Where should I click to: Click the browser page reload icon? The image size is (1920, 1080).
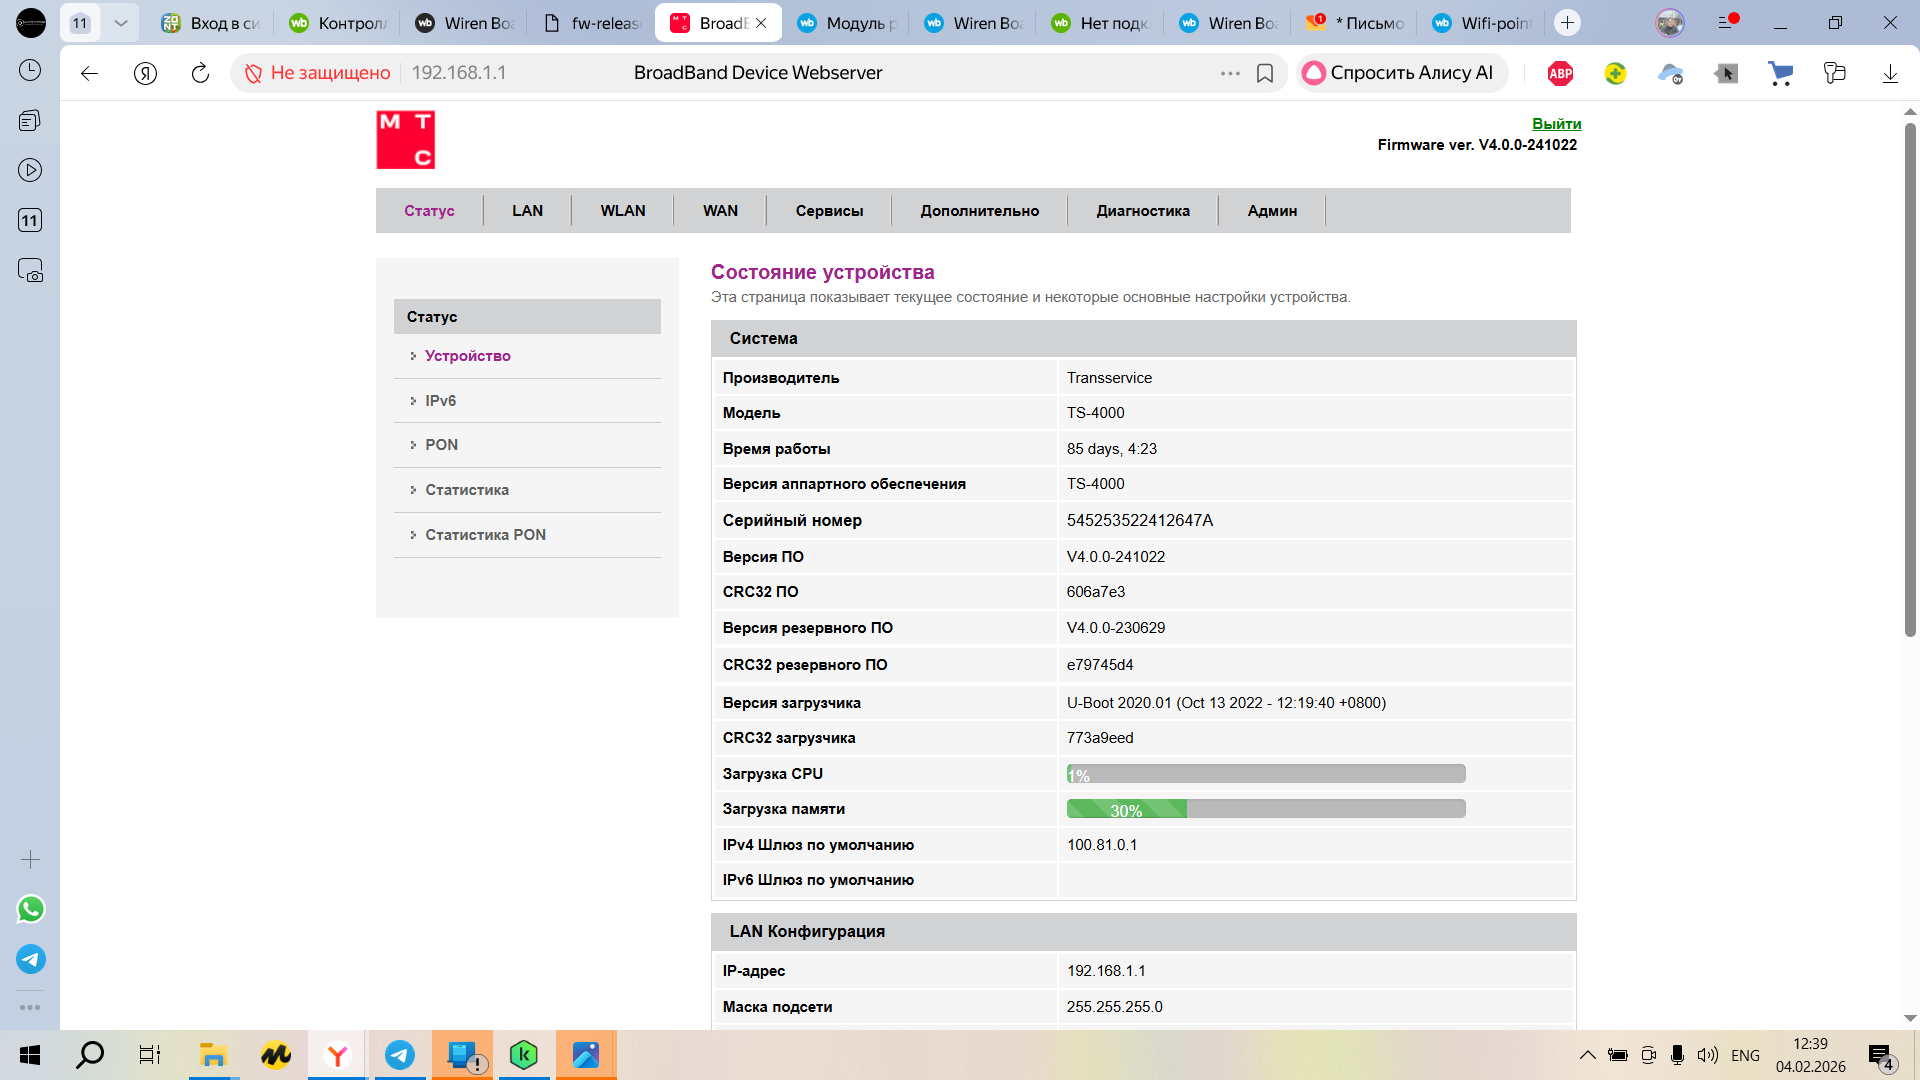200,73
